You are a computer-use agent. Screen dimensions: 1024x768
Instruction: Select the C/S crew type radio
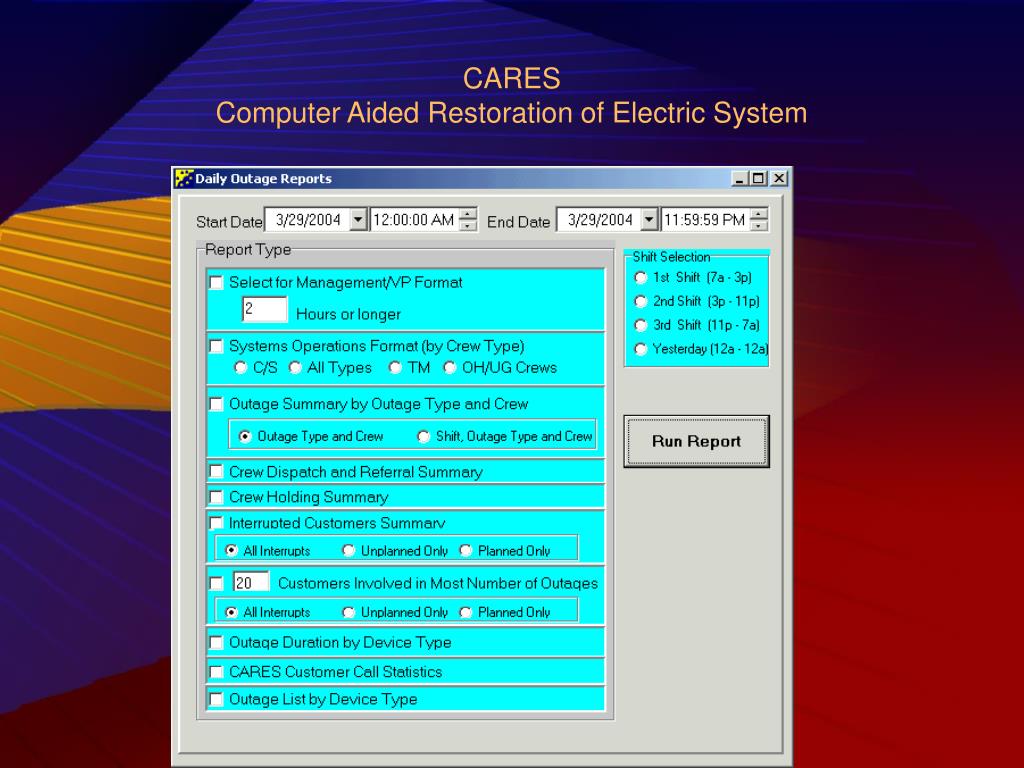coord(240,368)
